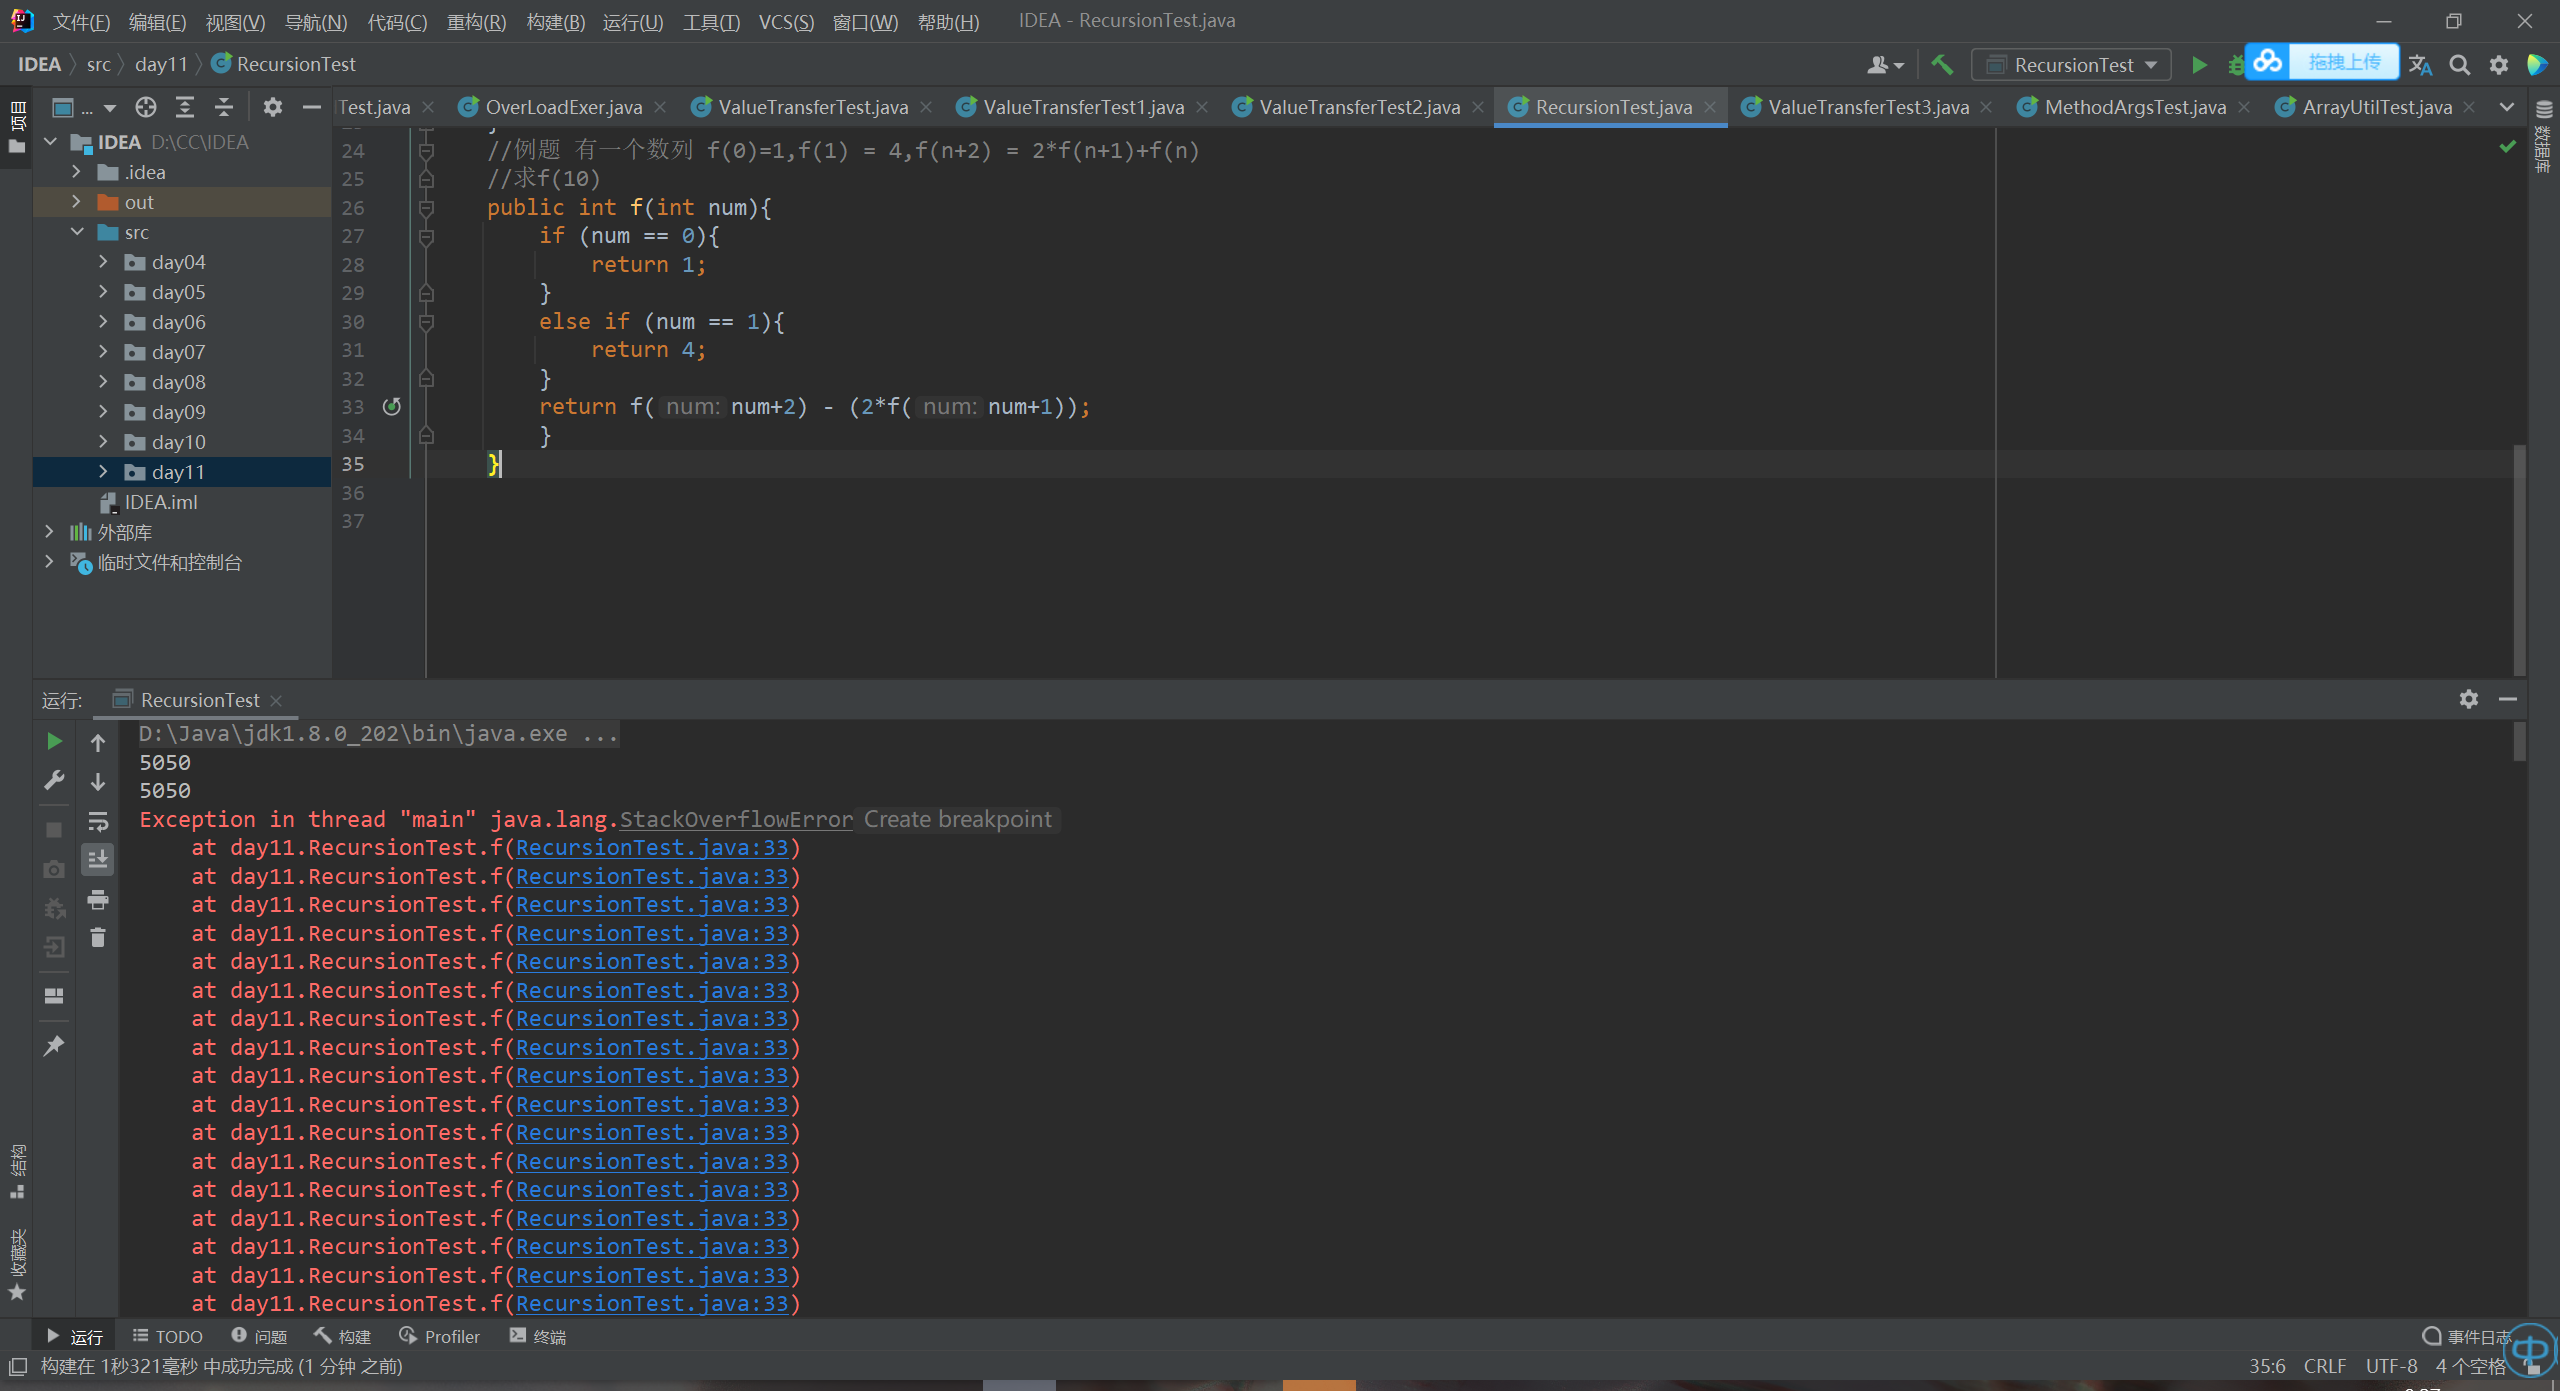Rerun RecursionTest in the run panel
This screenshot has height=1391, width=2560.
click(x=54, y=741)
